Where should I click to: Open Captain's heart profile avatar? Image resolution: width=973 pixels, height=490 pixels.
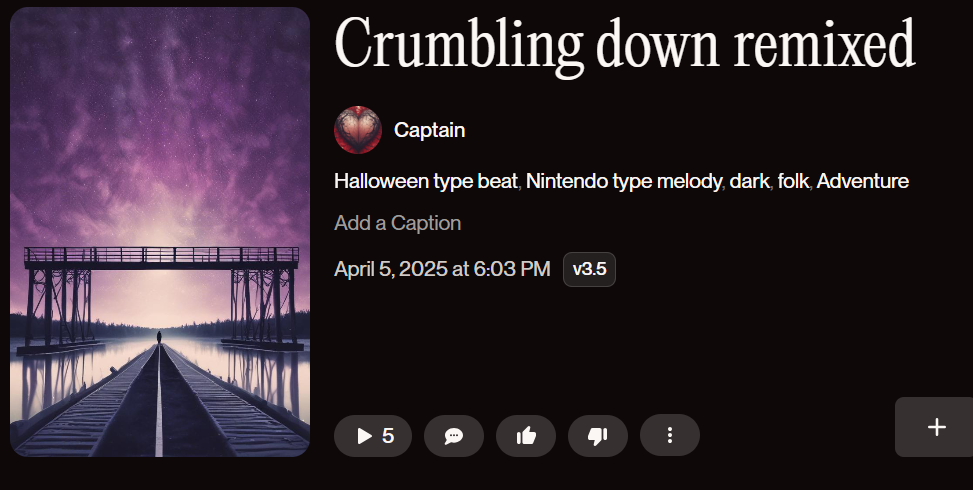(x=358, y=130)
